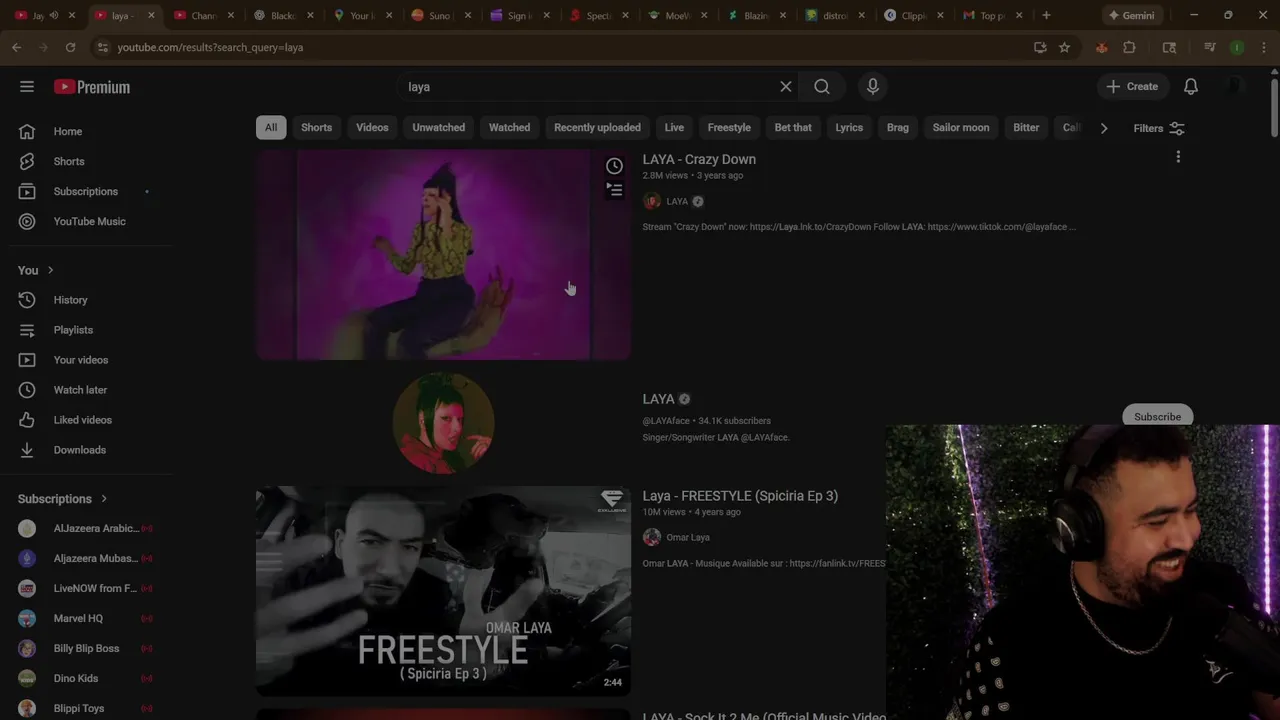Open the Billy Blip Boss subscription channel
This screenshot has width=1280, height=720.
(x=86, y=648)
